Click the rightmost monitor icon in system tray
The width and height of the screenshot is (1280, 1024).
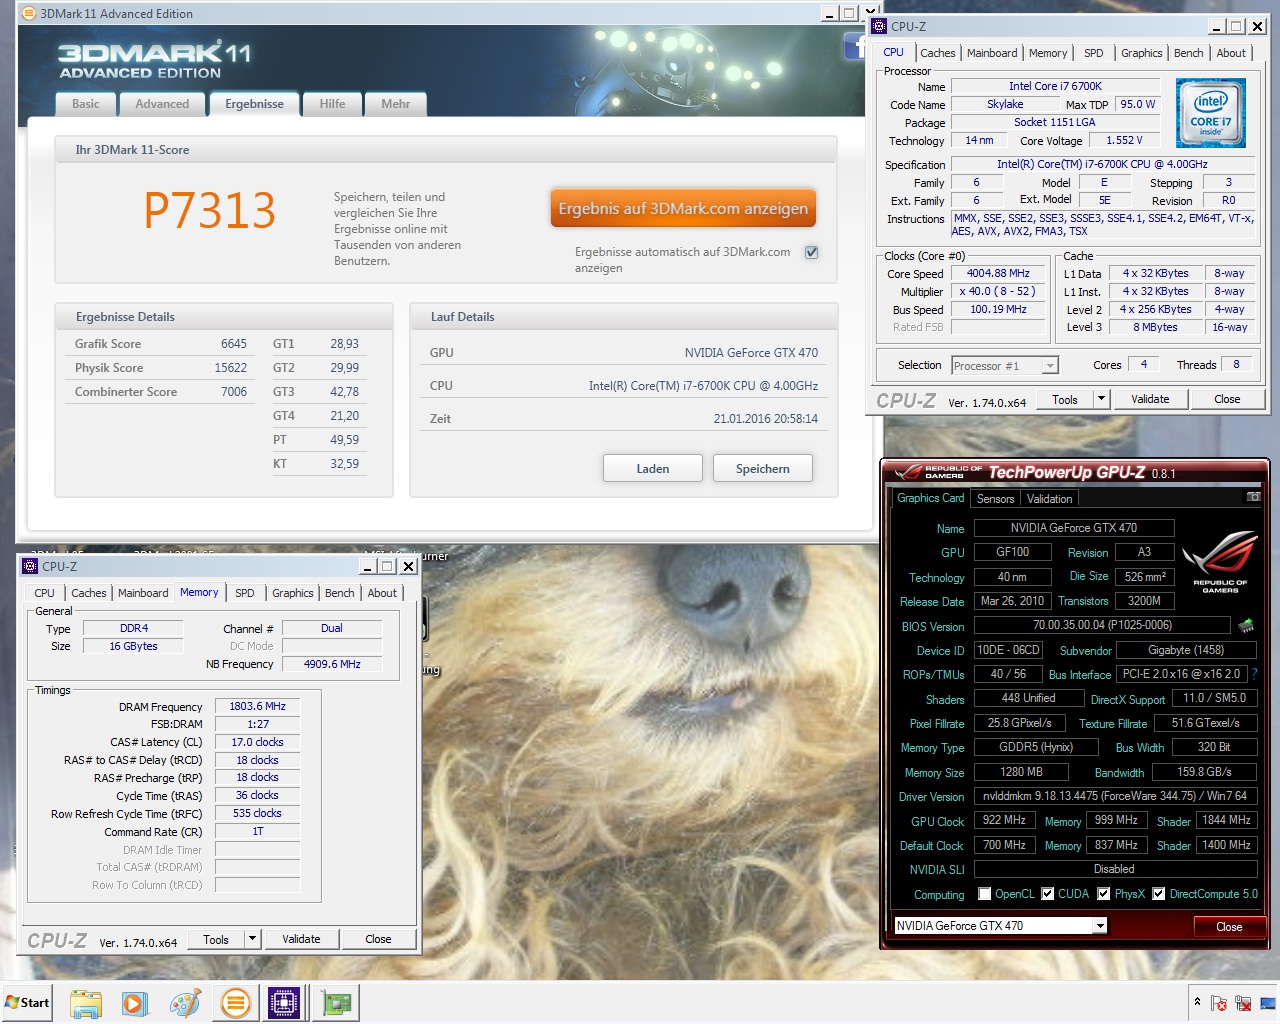click(x=1267, y=1003)
